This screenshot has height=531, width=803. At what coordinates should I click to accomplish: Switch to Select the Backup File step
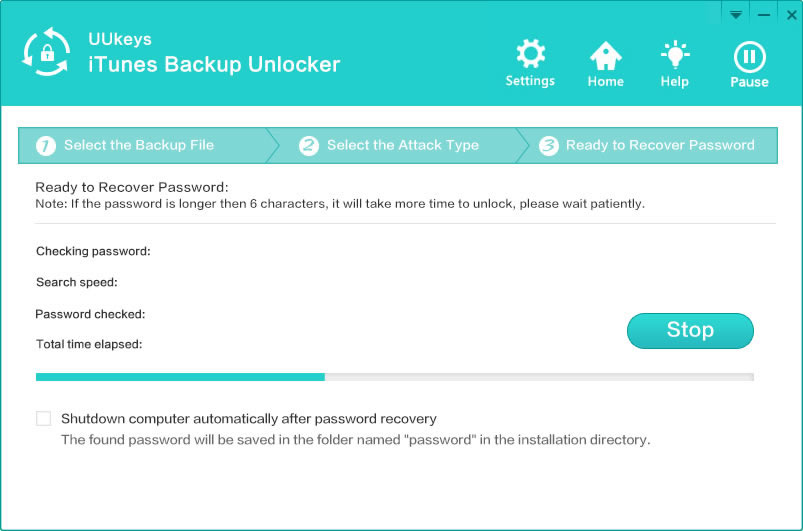tap(138, 146)
